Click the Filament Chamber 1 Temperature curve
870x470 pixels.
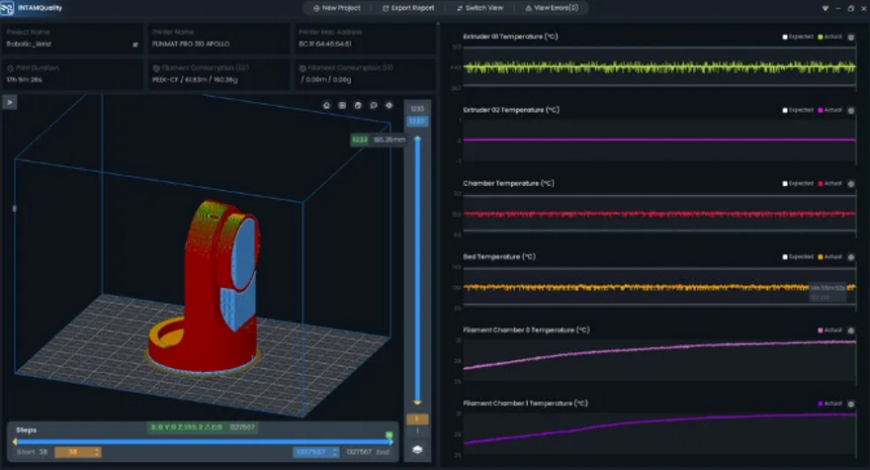tap(659, 421)
